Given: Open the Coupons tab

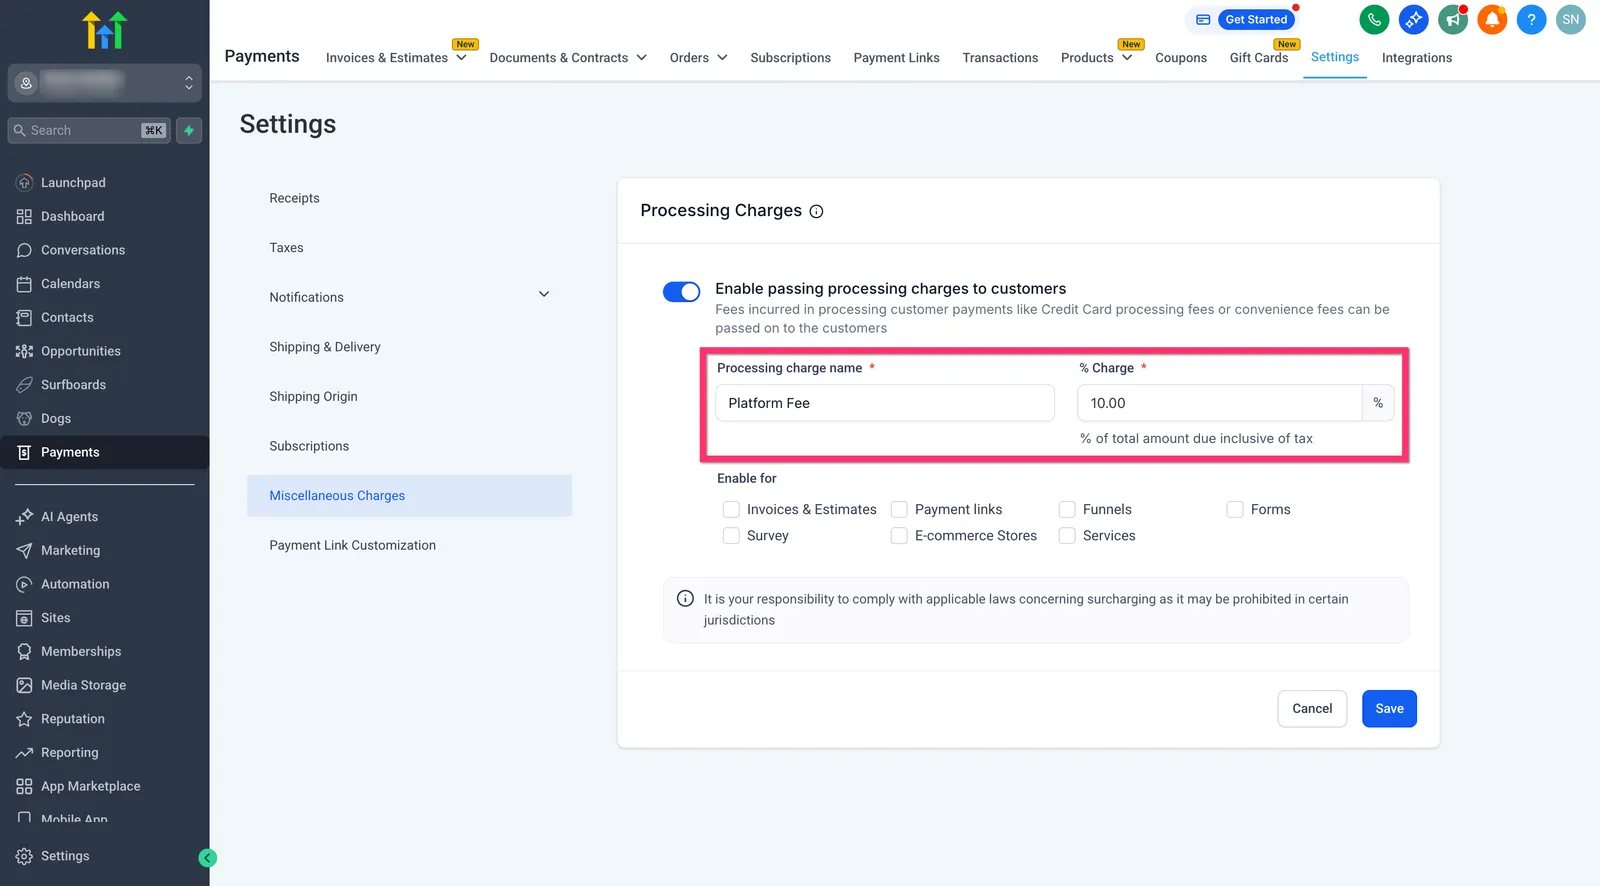Looking at the screenshot, I should (1181, 58).
